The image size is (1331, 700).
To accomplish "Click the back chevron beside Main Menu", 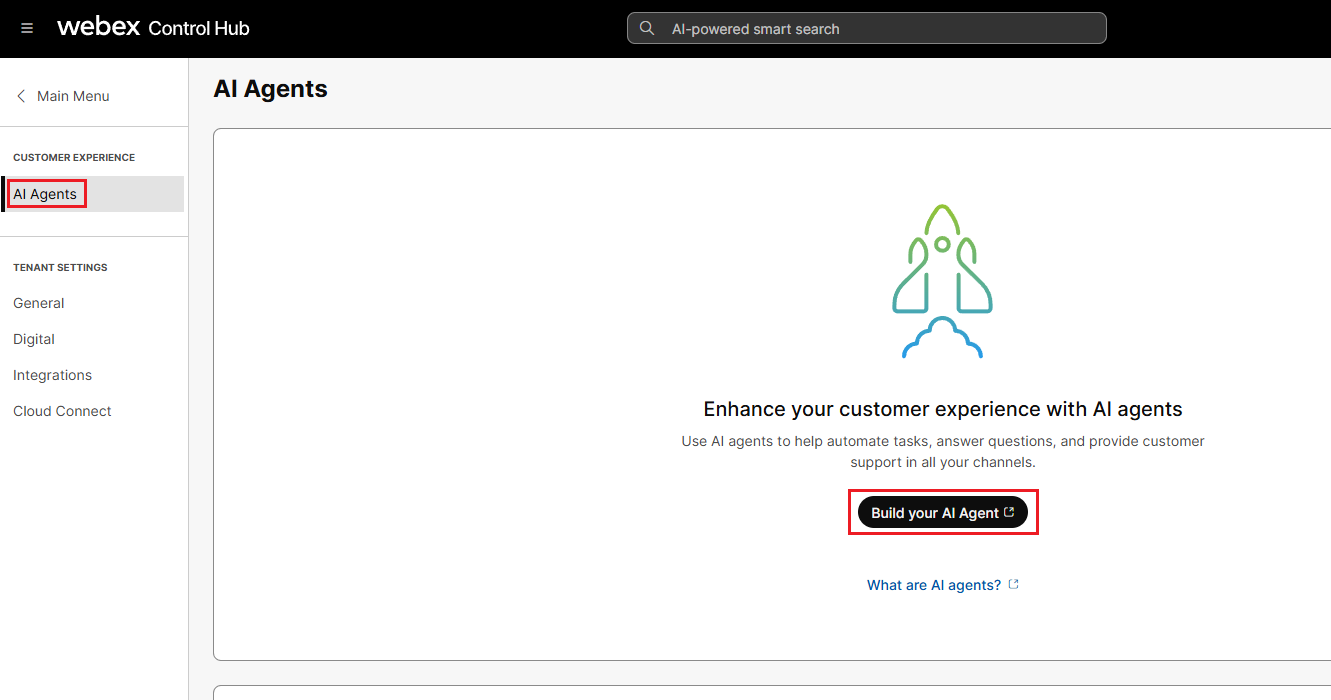I will tap(21, 96).
